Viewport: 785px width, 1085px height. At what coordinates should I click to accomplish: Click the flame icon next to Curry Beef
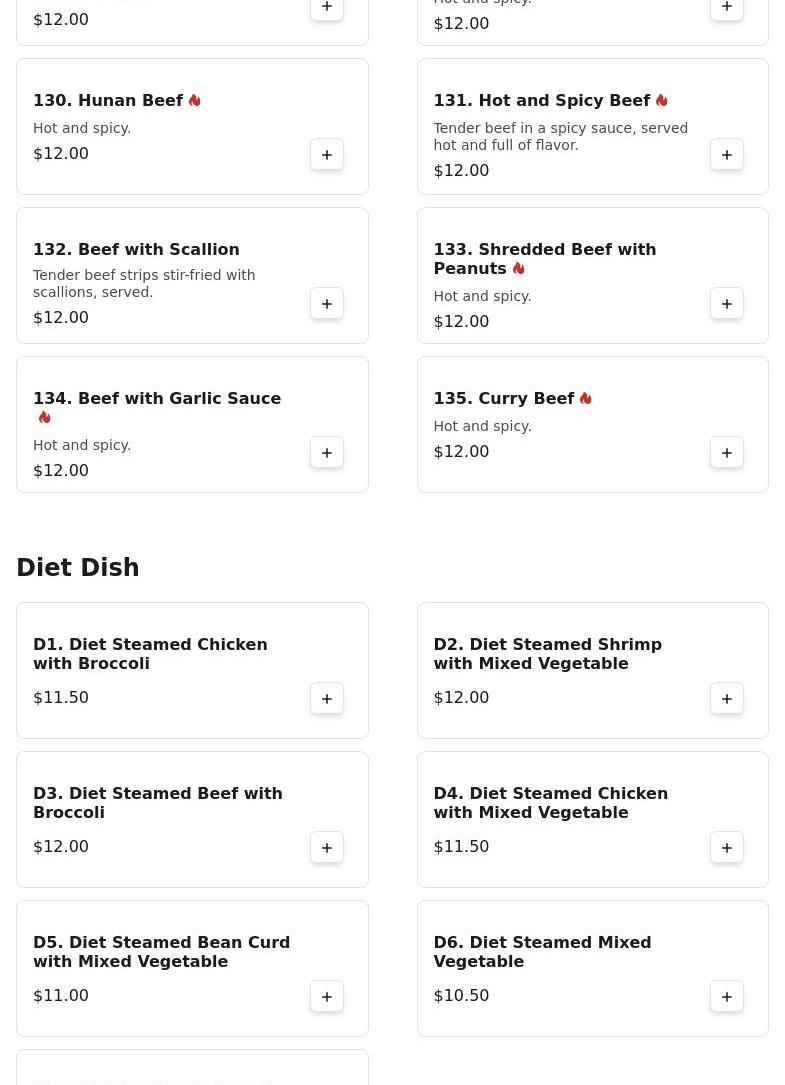586,399
